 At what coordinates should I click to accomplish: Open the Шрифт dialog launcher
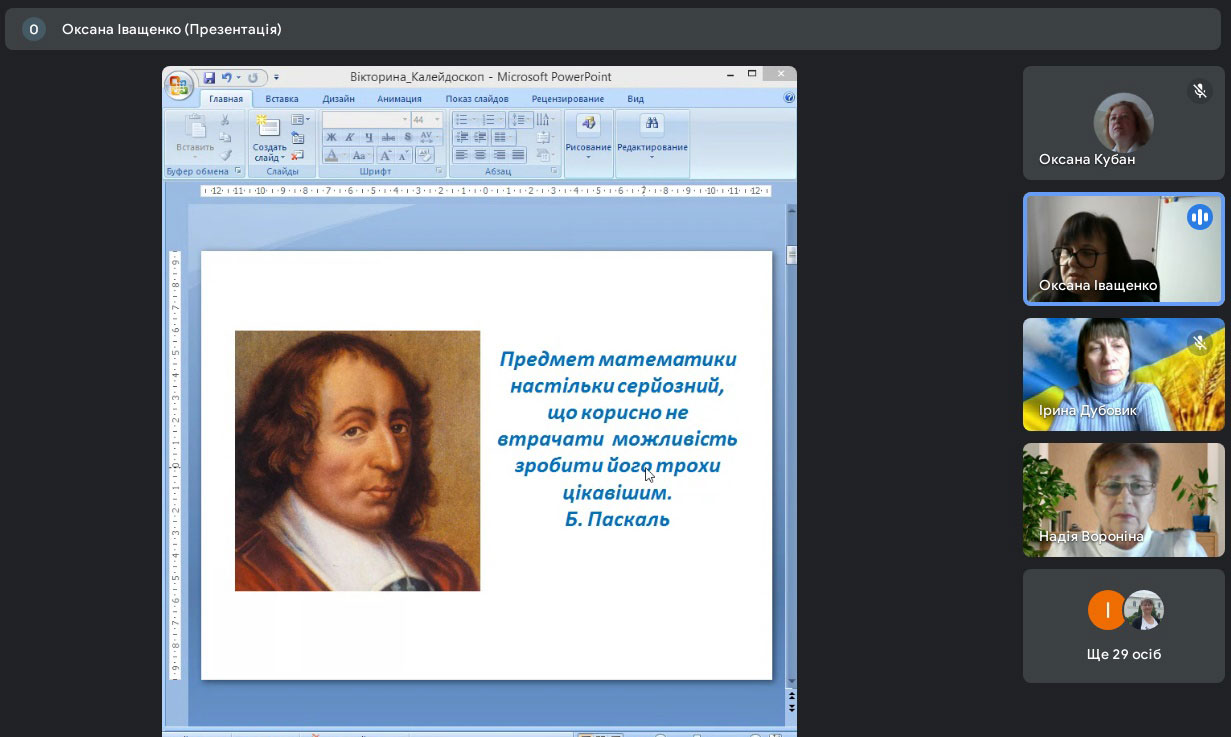point(439,171)
